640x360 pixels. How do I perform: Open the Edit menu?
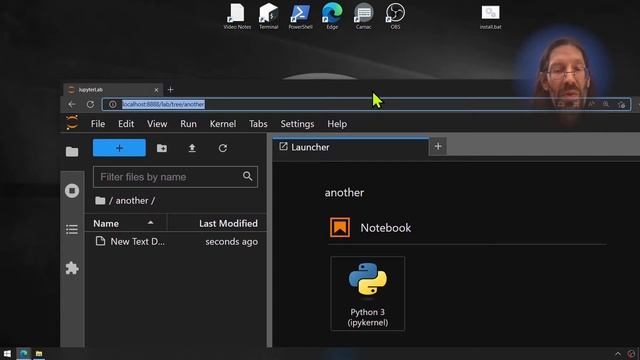pos(126,124)
